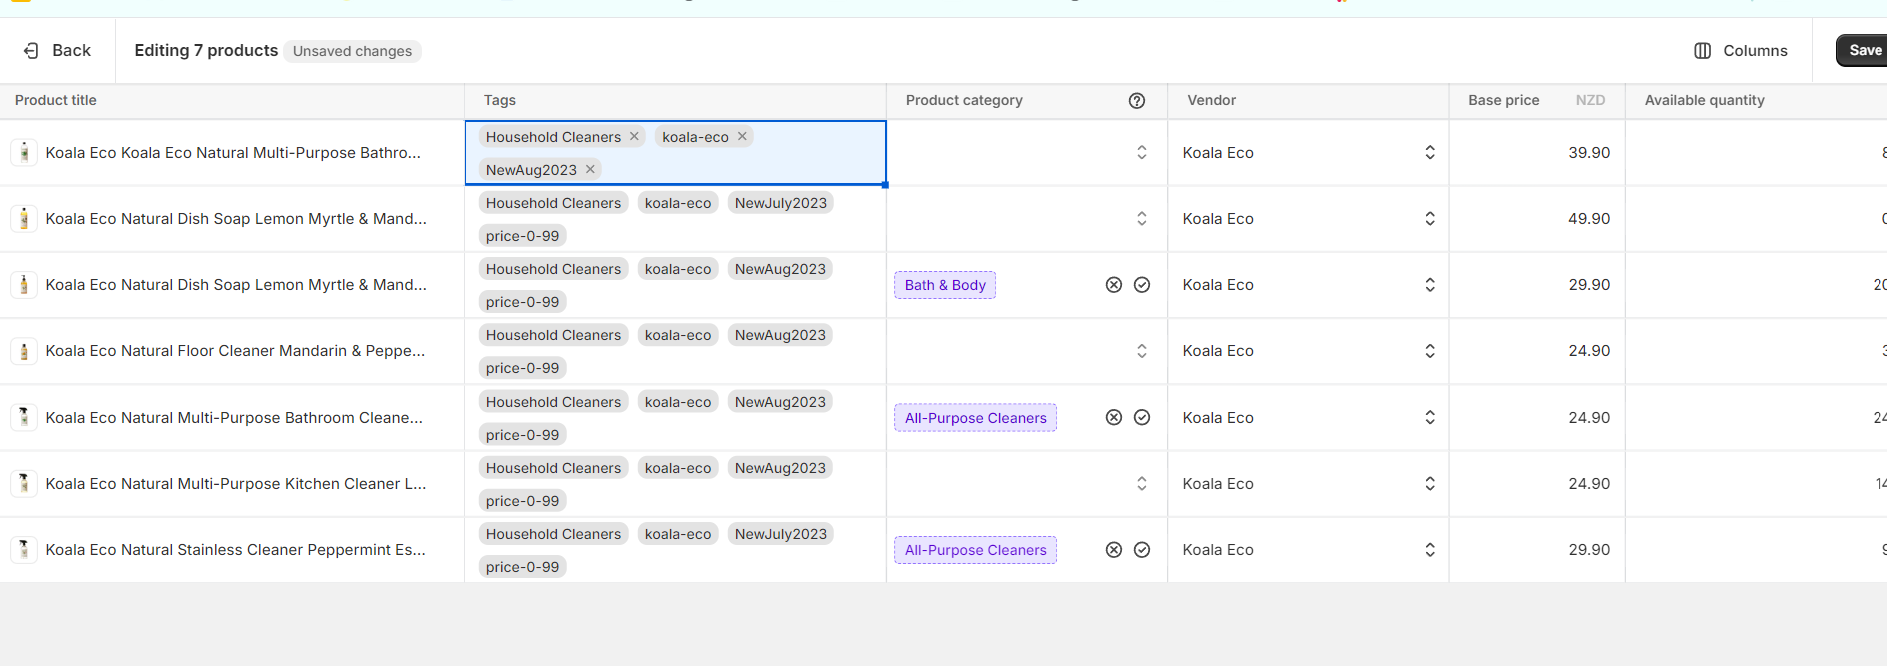Select thumbnail of Kitchen Cleaner product

point(24,484)
